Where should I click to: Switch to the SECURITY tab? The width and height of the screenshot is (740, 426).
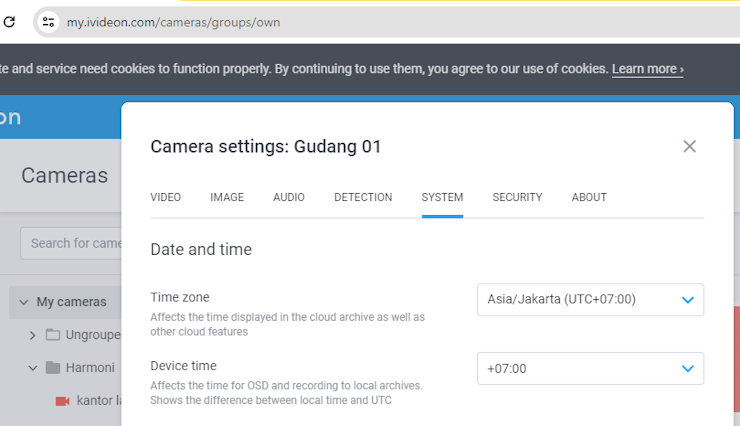[517, 197]
